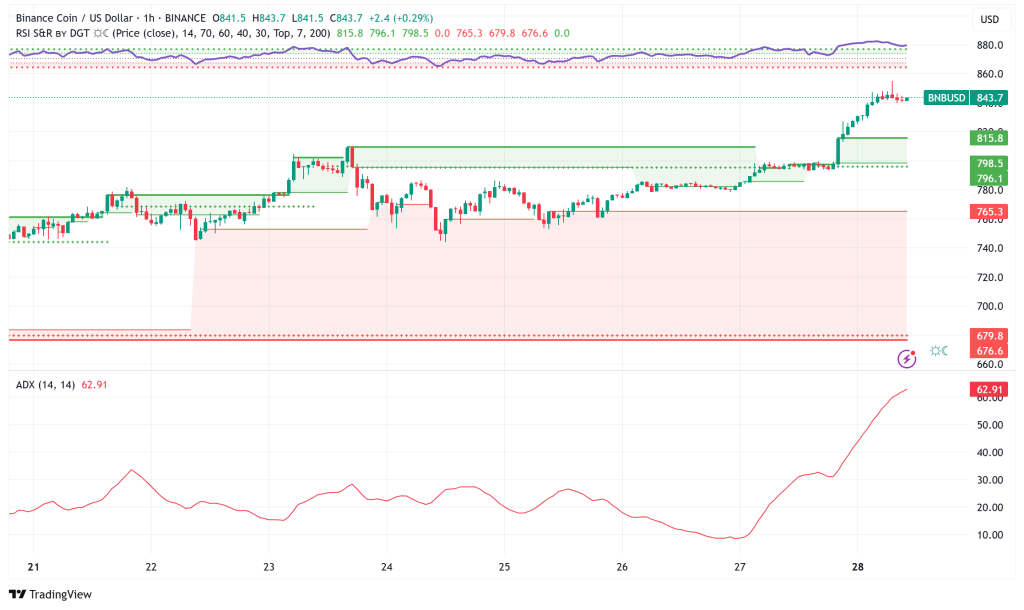Click date label 27 on time axis
The image size is (1024, 610).
click(740, 567)
